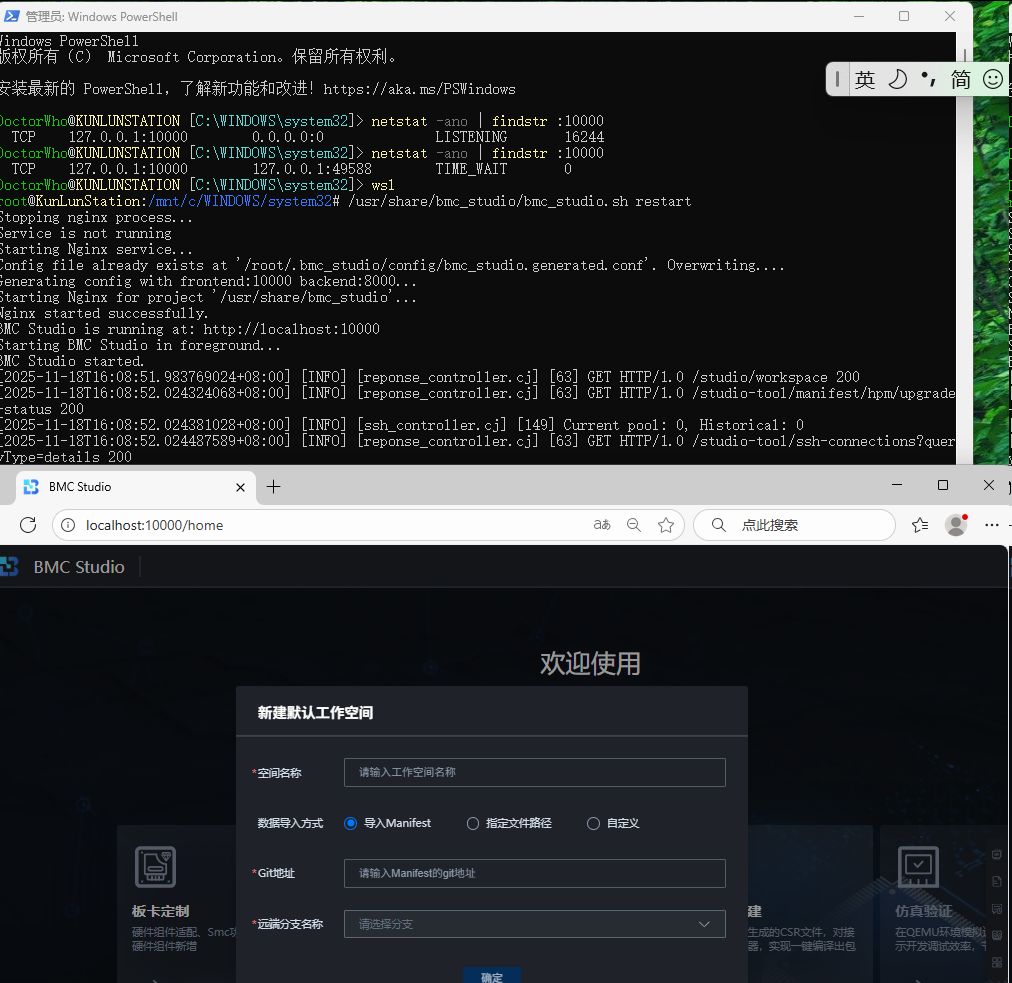
Task: Toggle IME 英 language mode button
Action: [x=865, y=79]
